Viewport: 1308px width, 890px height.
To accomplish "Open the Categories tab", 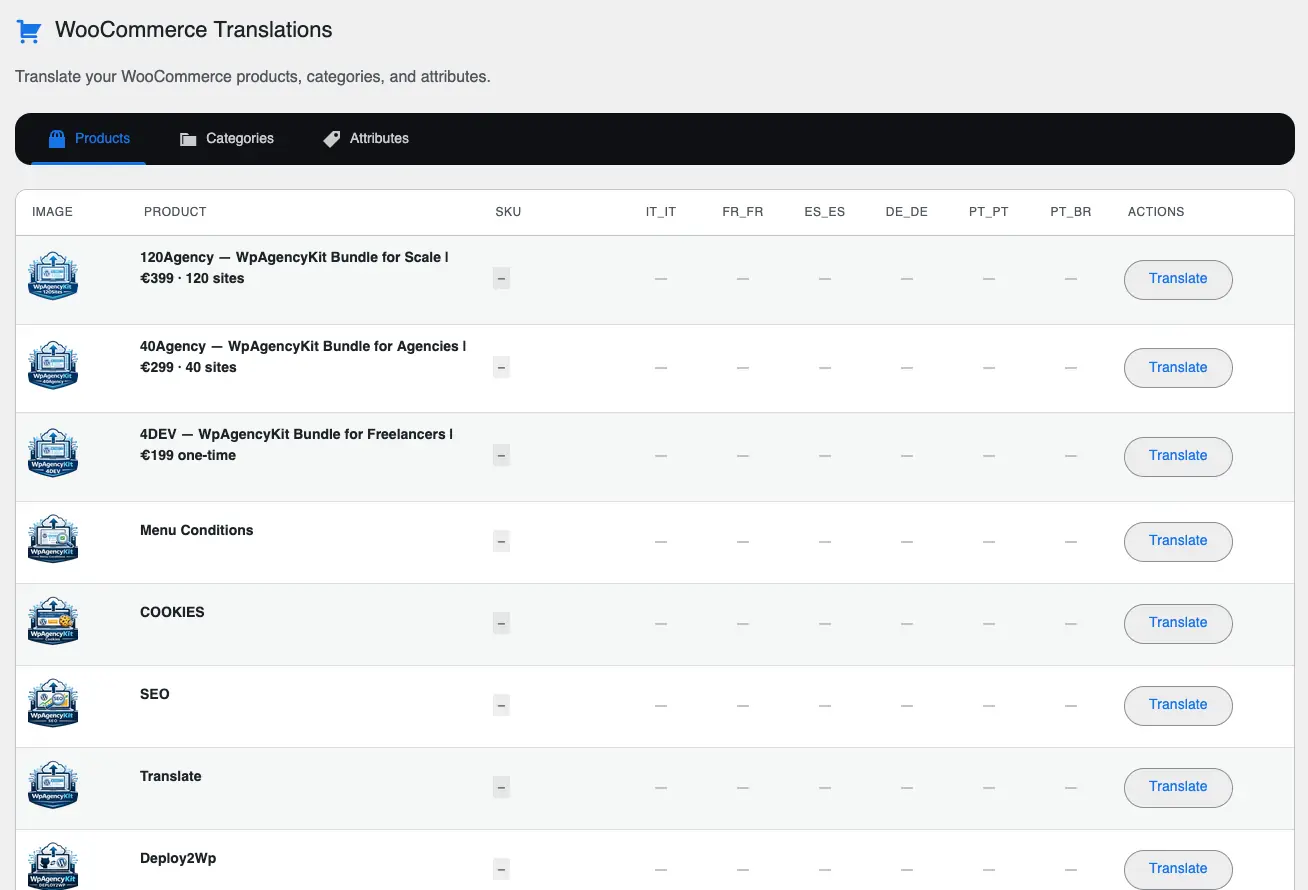I will point(227,138).
